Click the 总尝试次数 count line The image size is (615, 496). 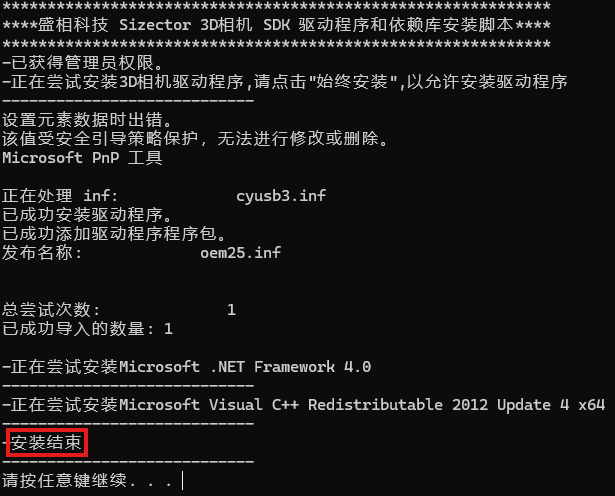click(119, 310)
